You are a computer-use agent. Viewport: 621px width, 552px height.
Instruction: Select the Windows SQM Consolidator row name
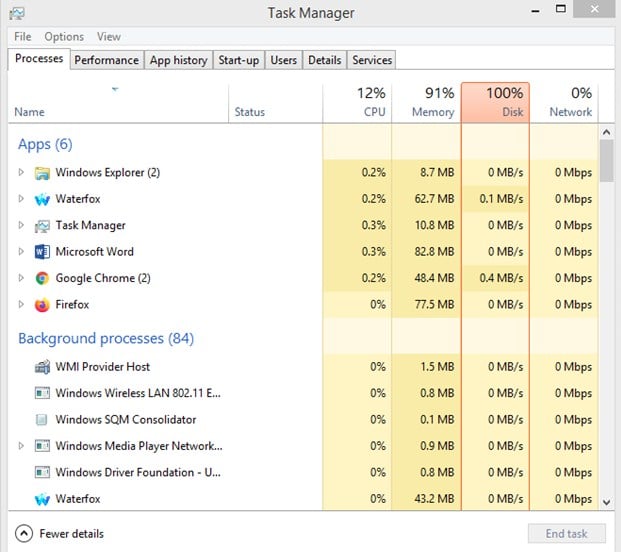click(x=126, y=420)
